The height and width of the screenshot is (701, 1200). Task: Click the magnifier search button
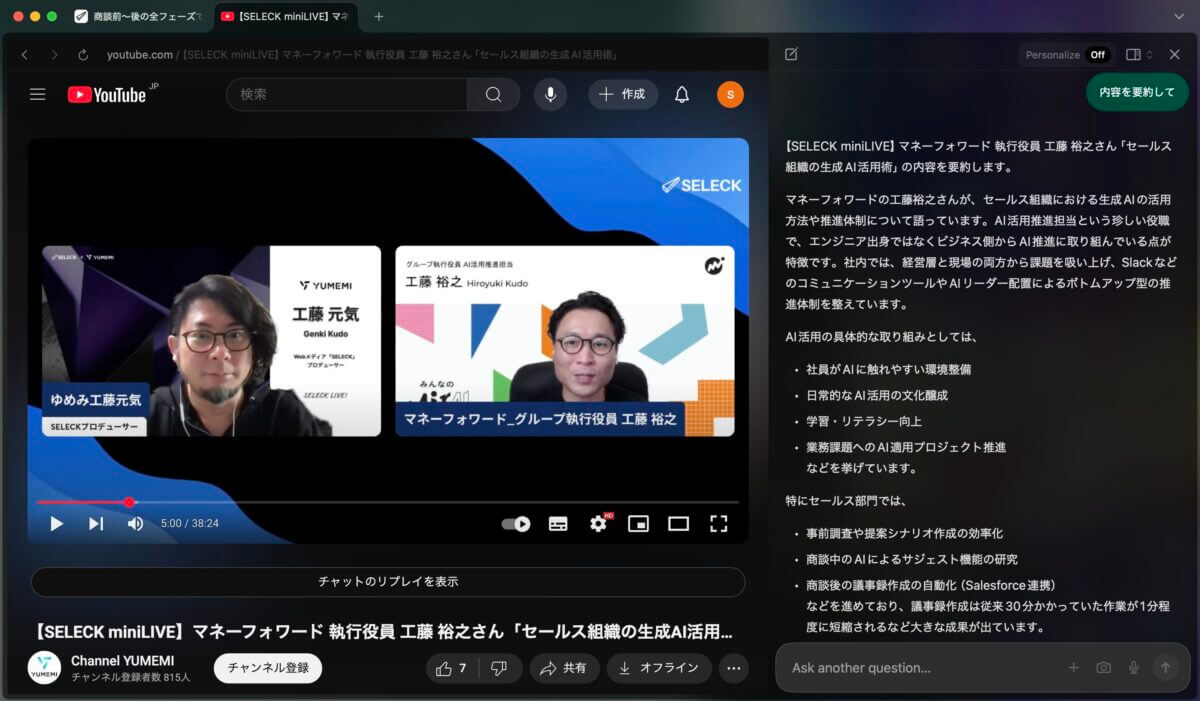493,94
